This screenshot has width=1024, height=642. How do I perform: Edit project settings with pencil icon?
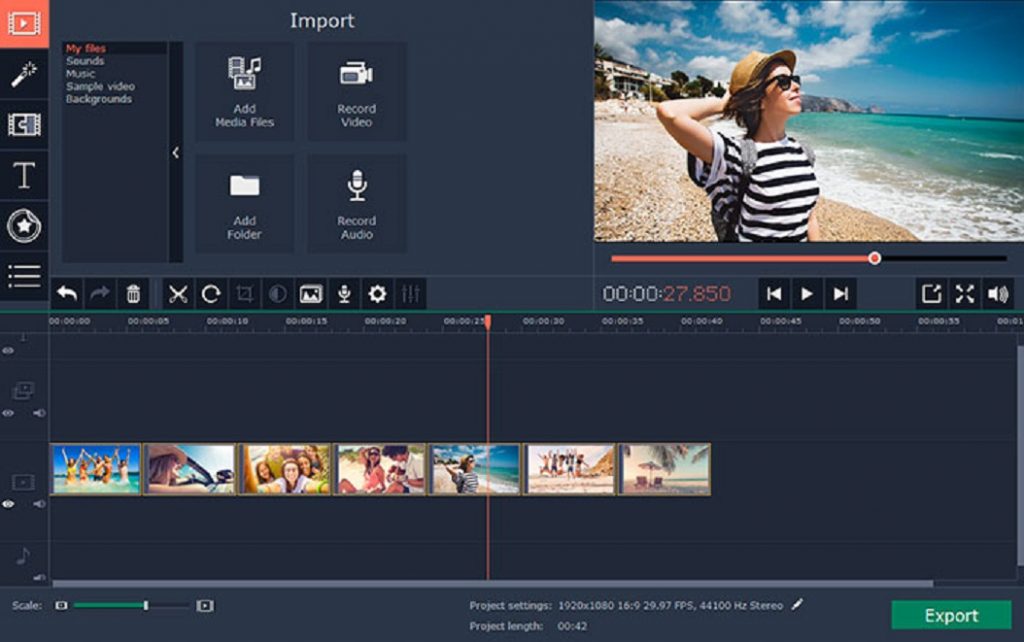(797, 604)
